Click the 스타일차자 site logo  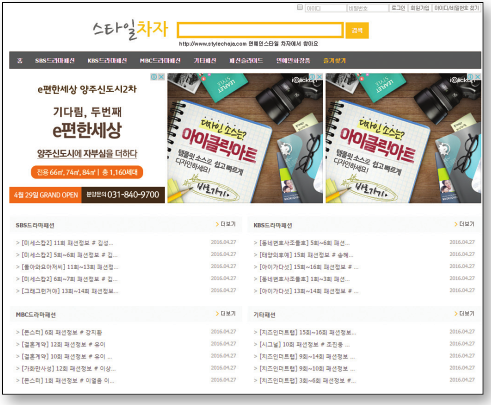coord(130,30)
